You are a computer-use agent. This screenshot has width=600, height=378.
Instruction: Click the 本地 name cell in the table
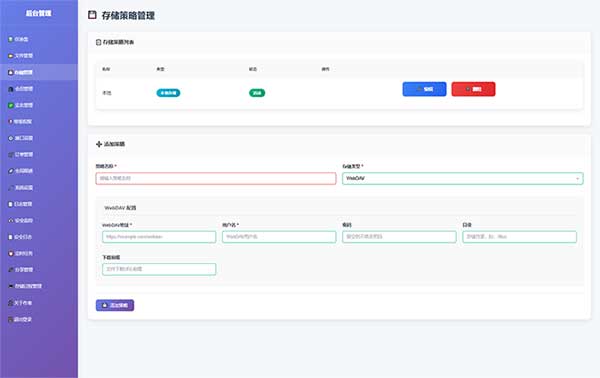point(107,93)
